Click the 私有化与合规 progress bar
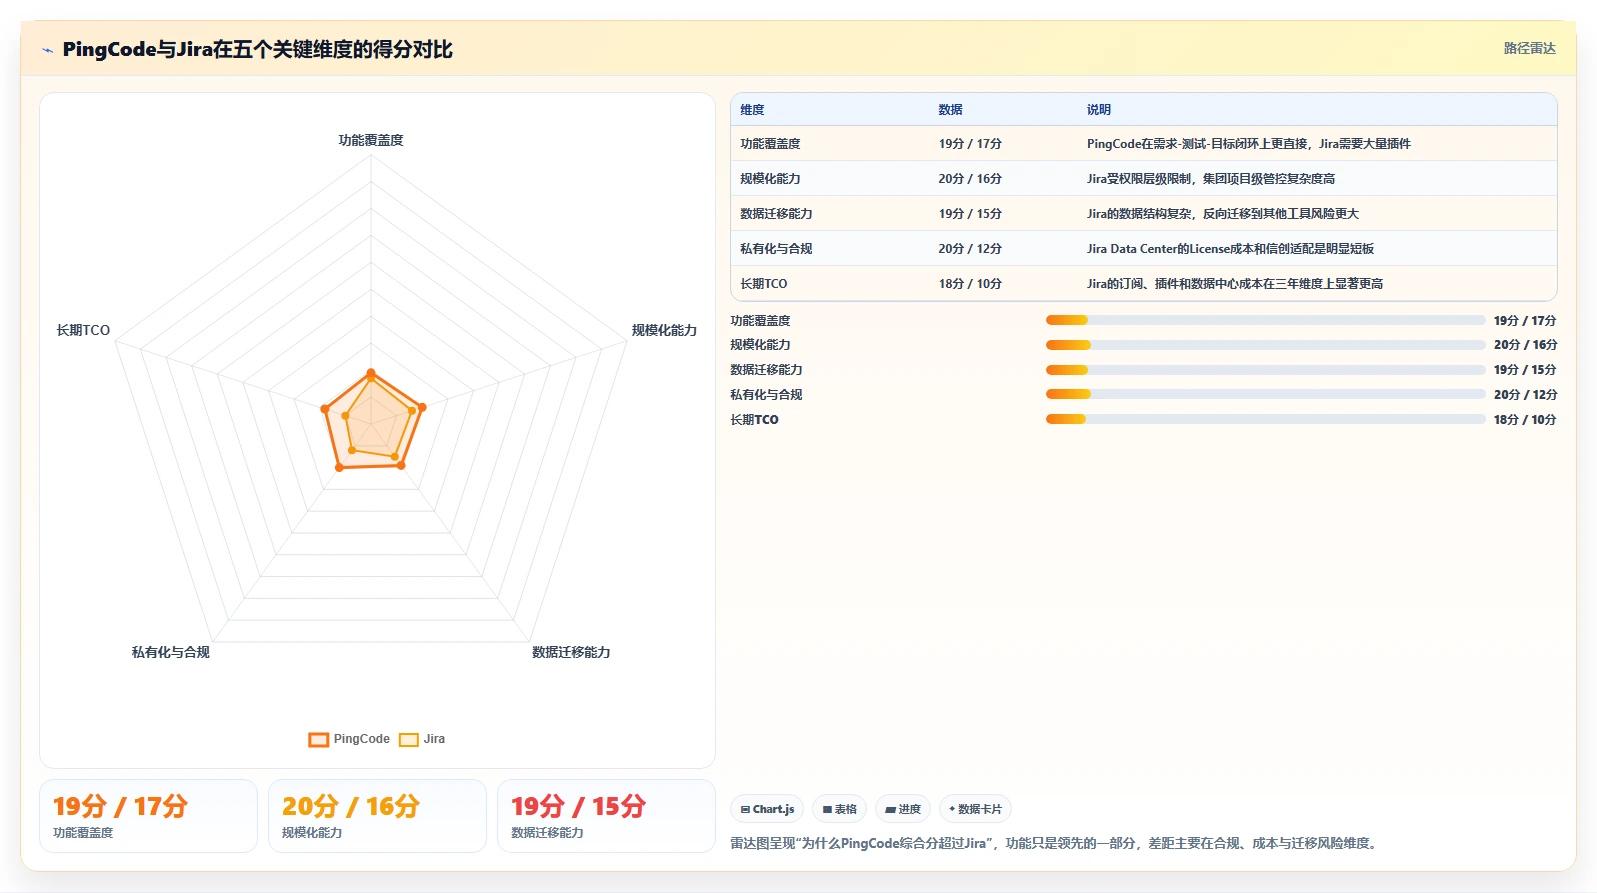Viewport: 1597px width, 893px height. [1265, 395]
